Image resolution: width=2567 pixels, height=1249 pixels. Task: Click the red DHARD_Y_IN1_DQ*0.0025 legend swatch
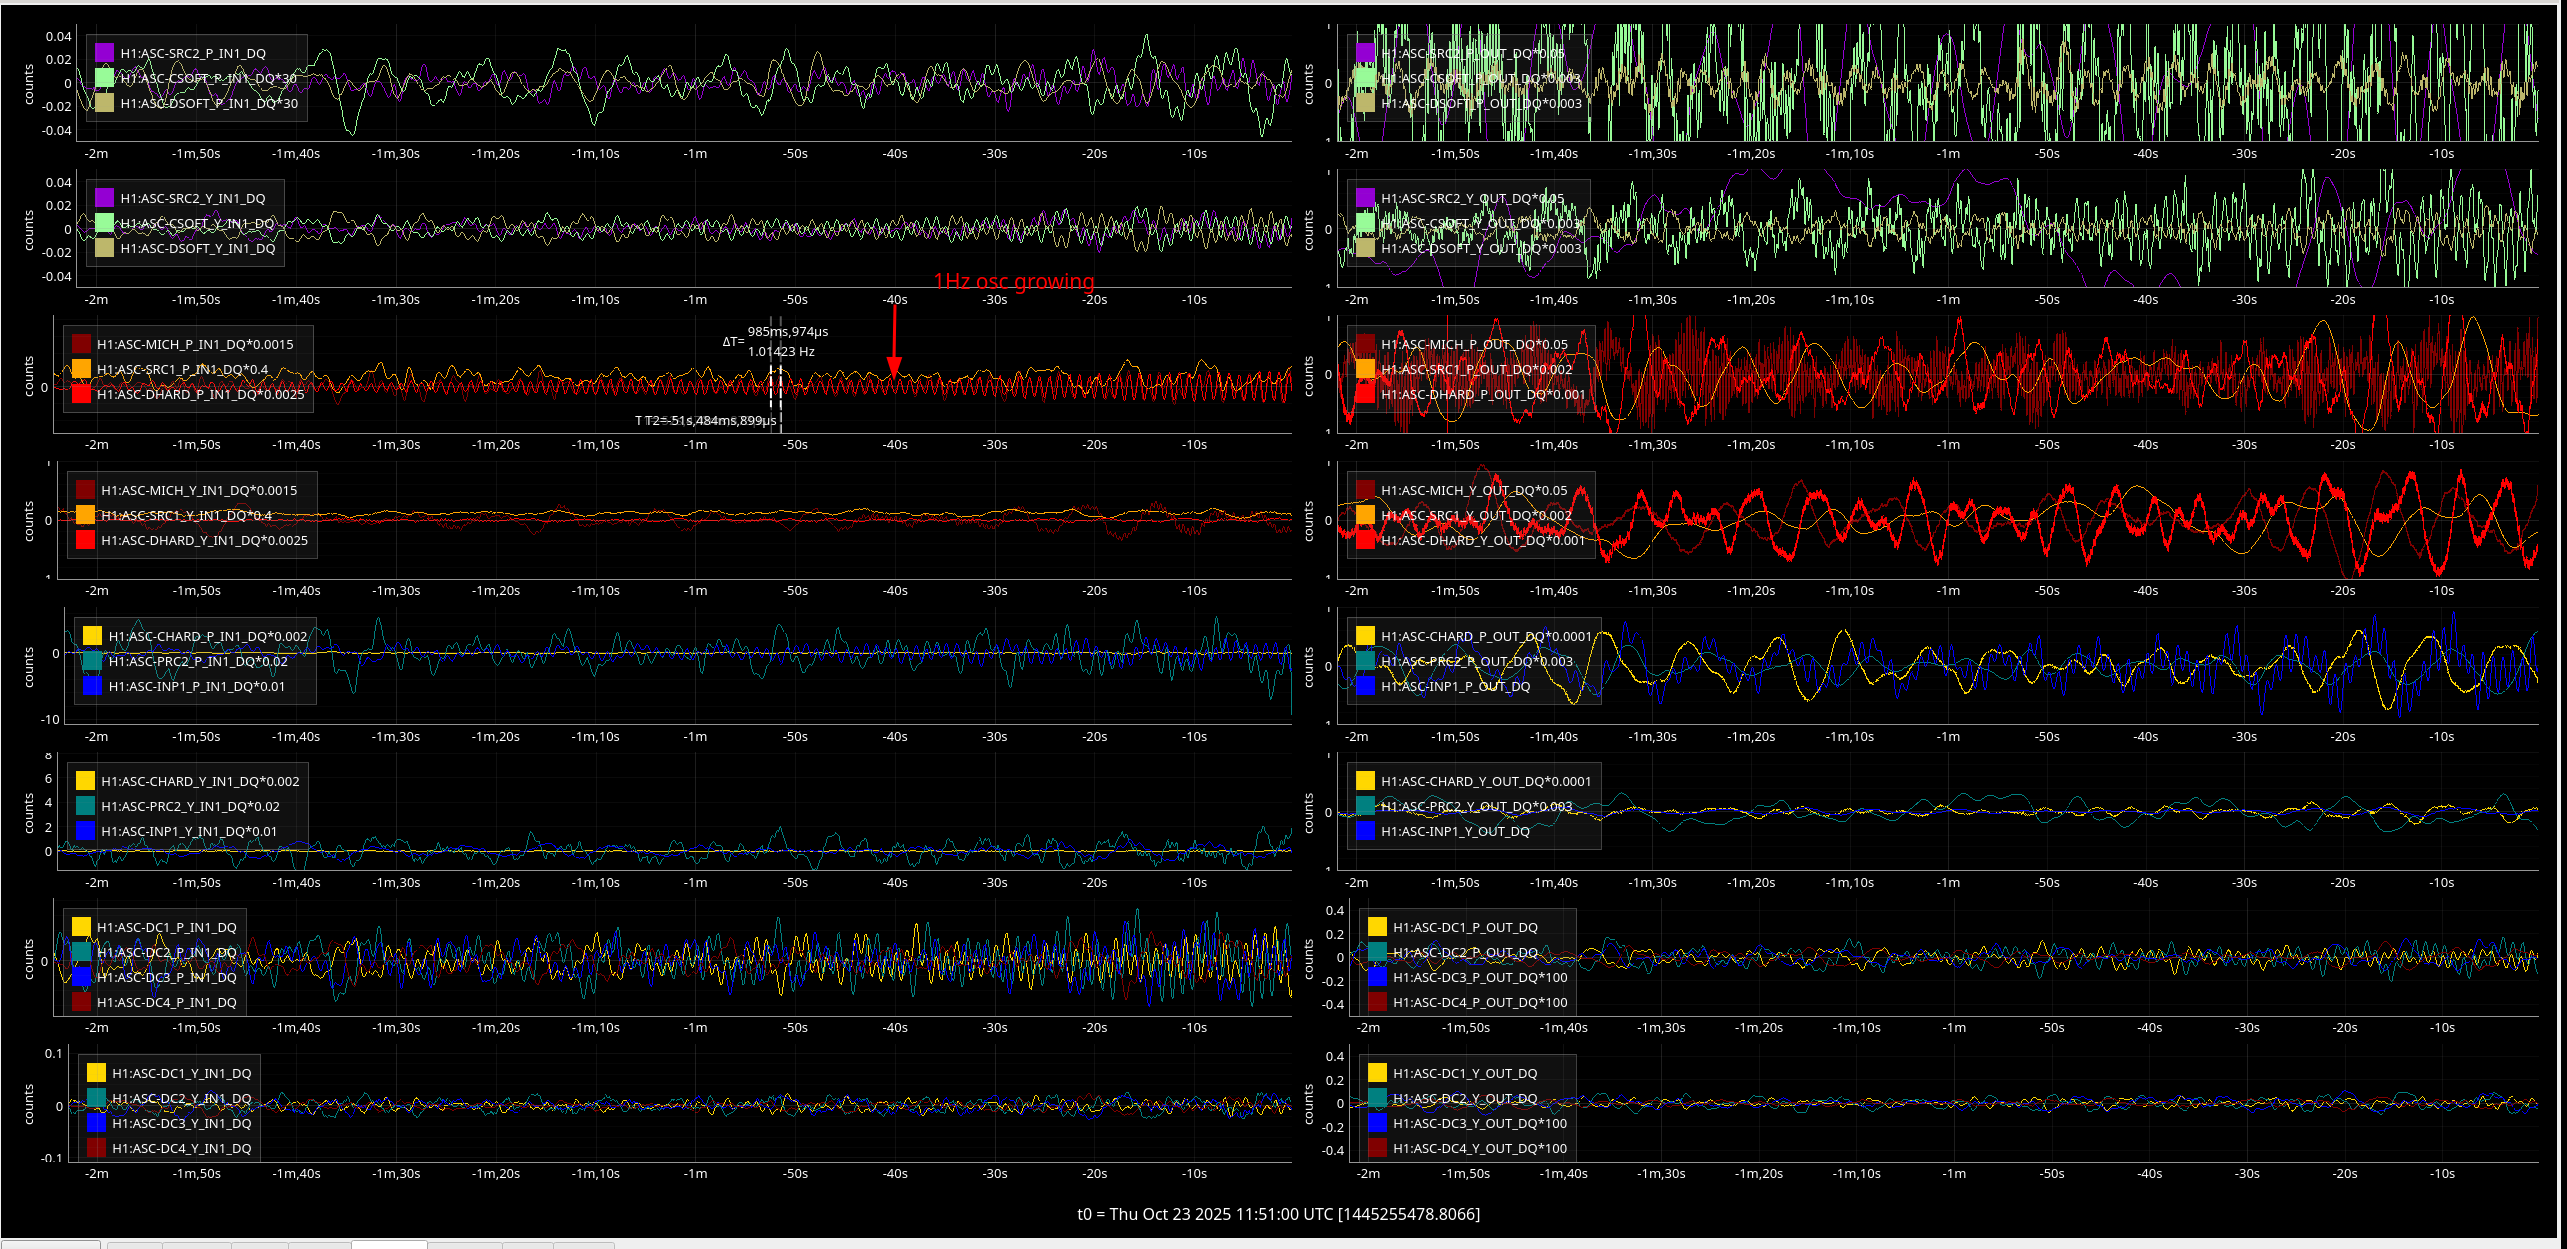click(85, 540)
